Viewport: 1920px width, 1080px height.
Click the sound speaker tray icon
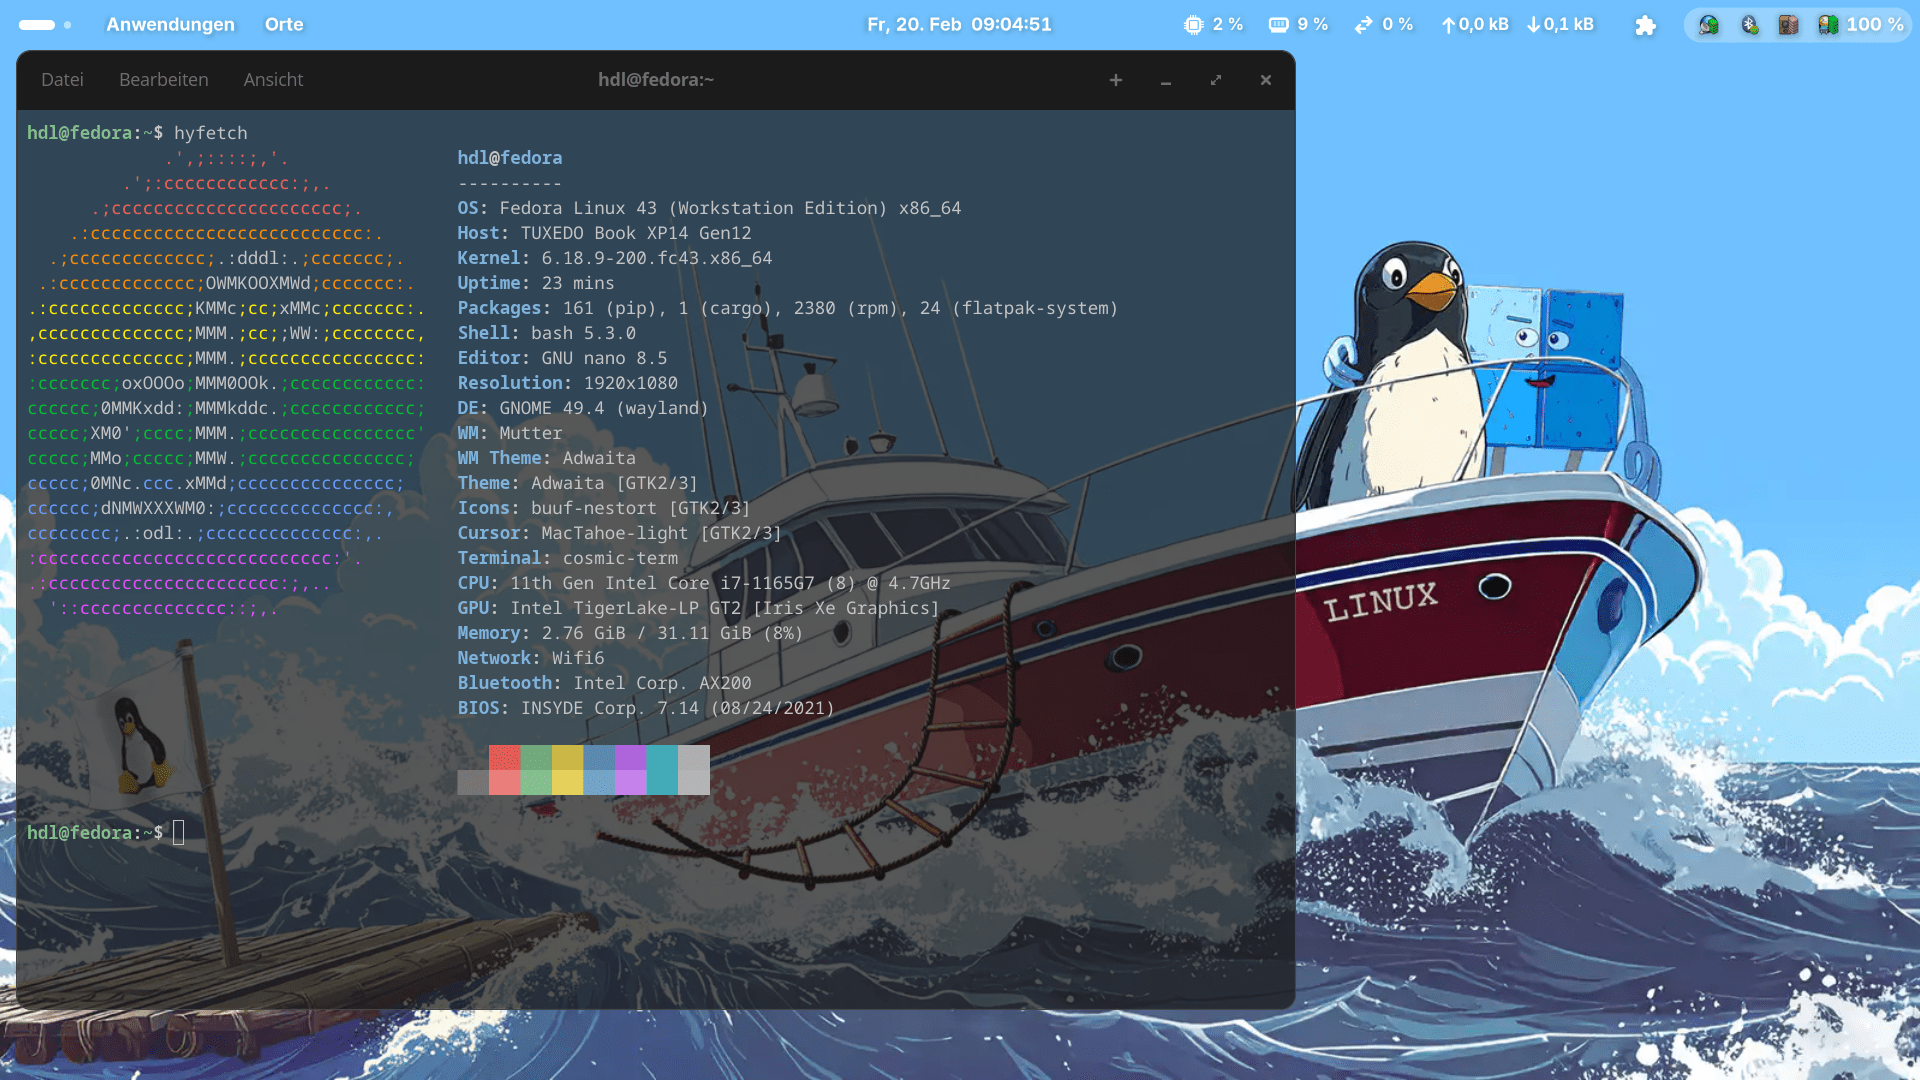(x=1788, y=25)
